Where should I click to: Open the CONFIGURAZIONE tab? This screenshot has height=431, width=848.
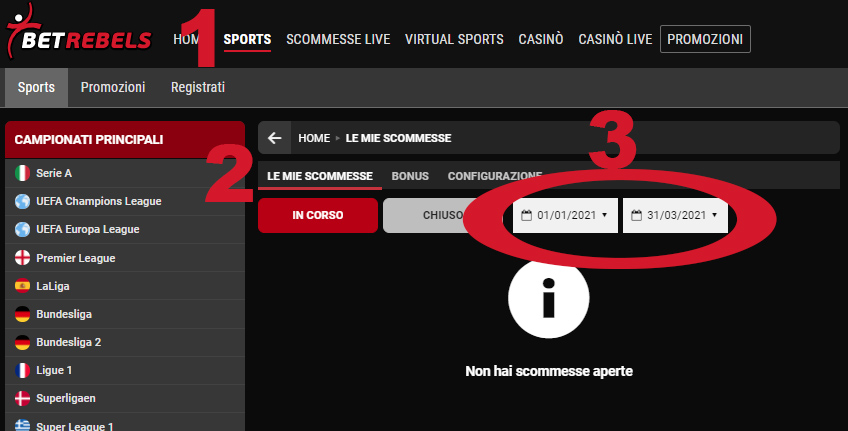[x=495, y=176]
